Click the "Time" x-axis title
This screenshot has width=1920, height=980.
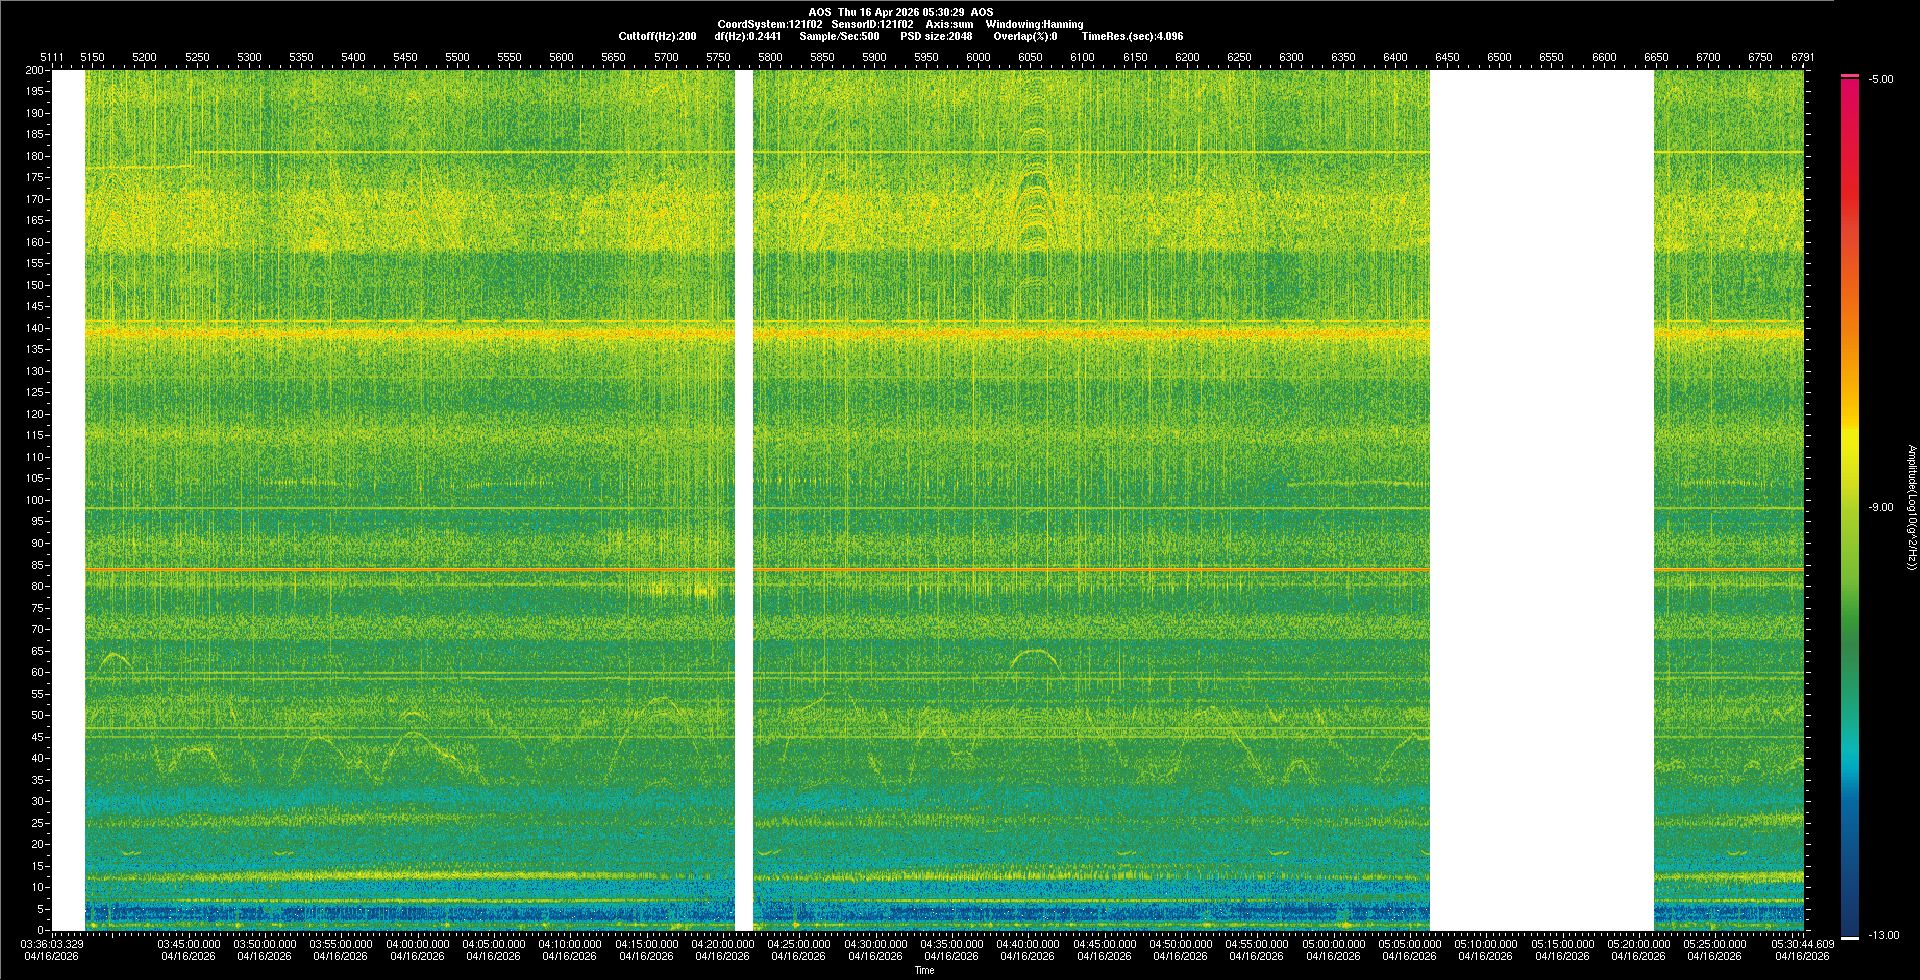point(924,971)
